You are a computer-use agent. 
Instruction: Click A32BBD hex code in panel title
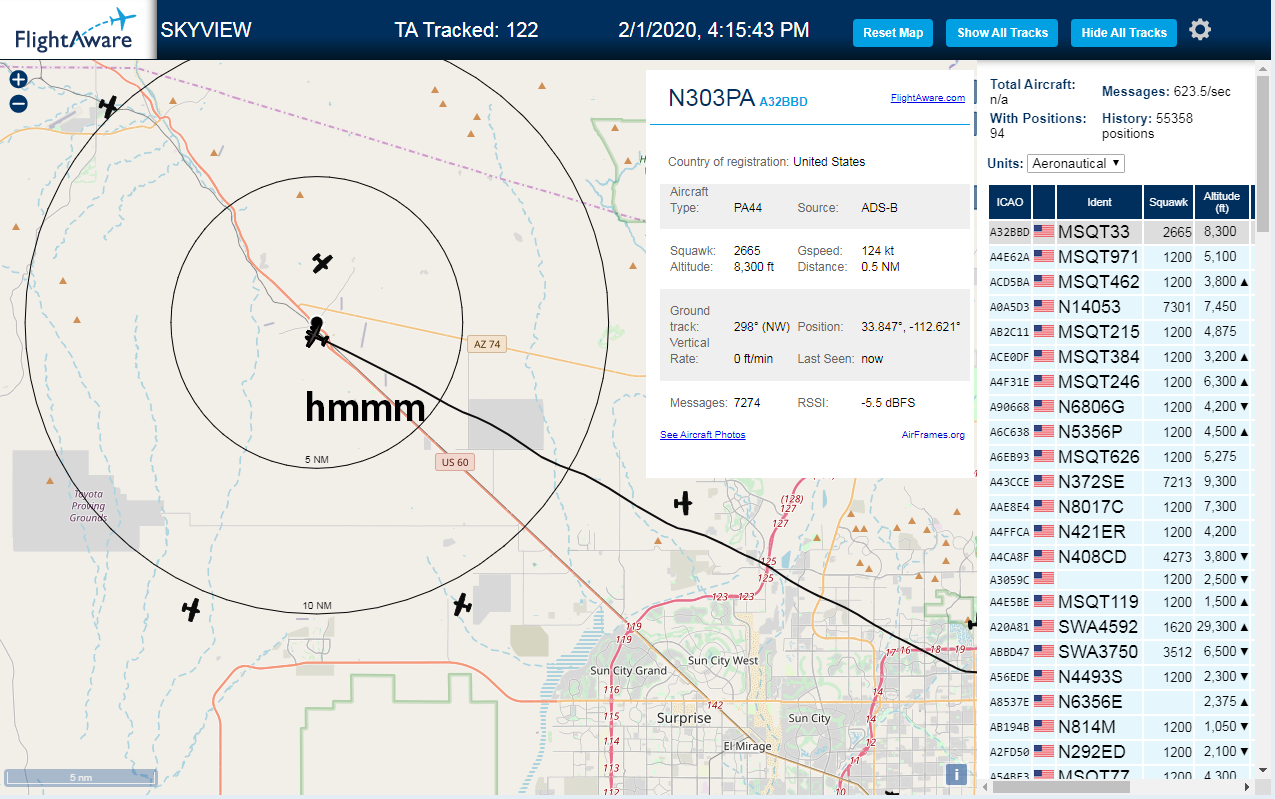coord(783,102)
